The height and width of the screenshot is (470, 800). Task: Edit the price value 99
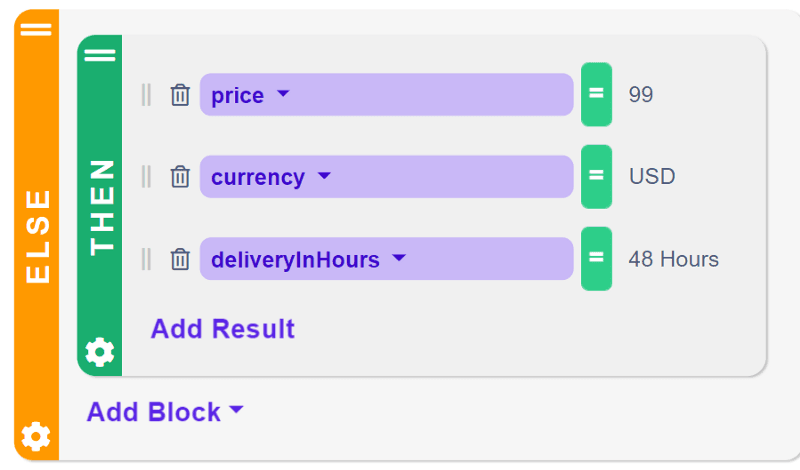pos(641,94)
